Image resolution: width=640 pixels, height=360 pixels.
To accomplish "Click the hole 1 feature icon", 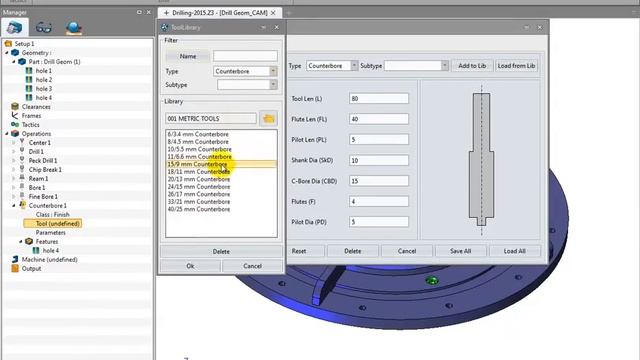I will (x=29, y=71).
